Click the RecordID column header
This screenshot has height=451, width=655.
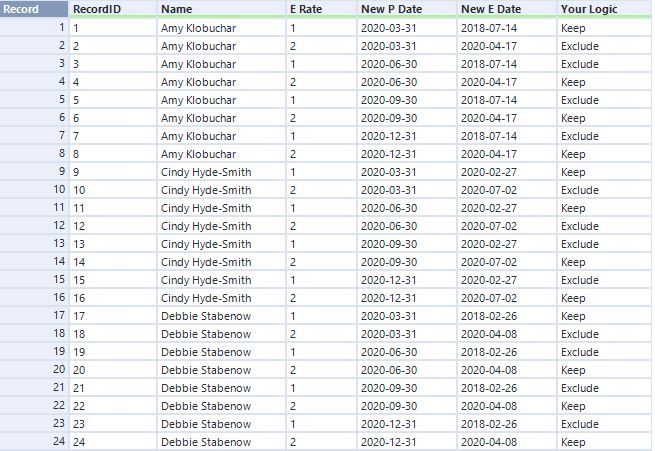[113, 9]
